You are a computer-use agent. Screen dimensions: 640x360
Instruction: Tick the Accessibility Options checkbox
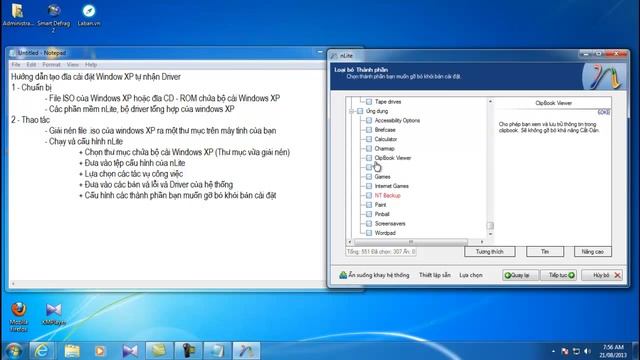[369, 120]
